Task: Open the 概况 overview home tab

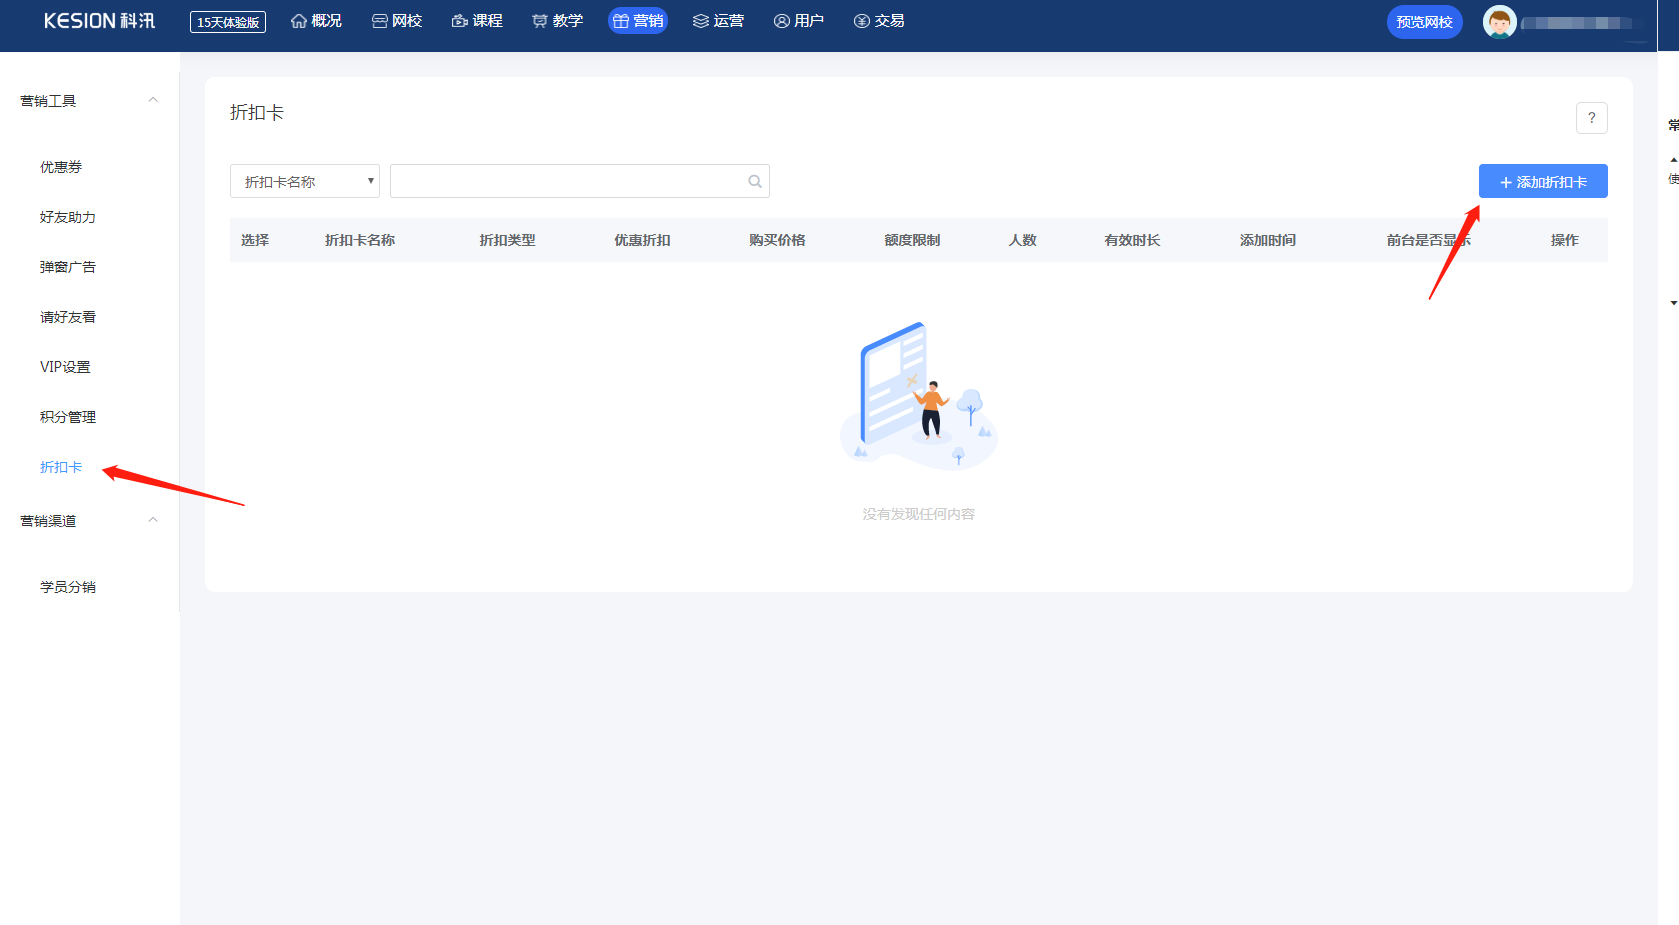Action: click(x=316, y=21)
